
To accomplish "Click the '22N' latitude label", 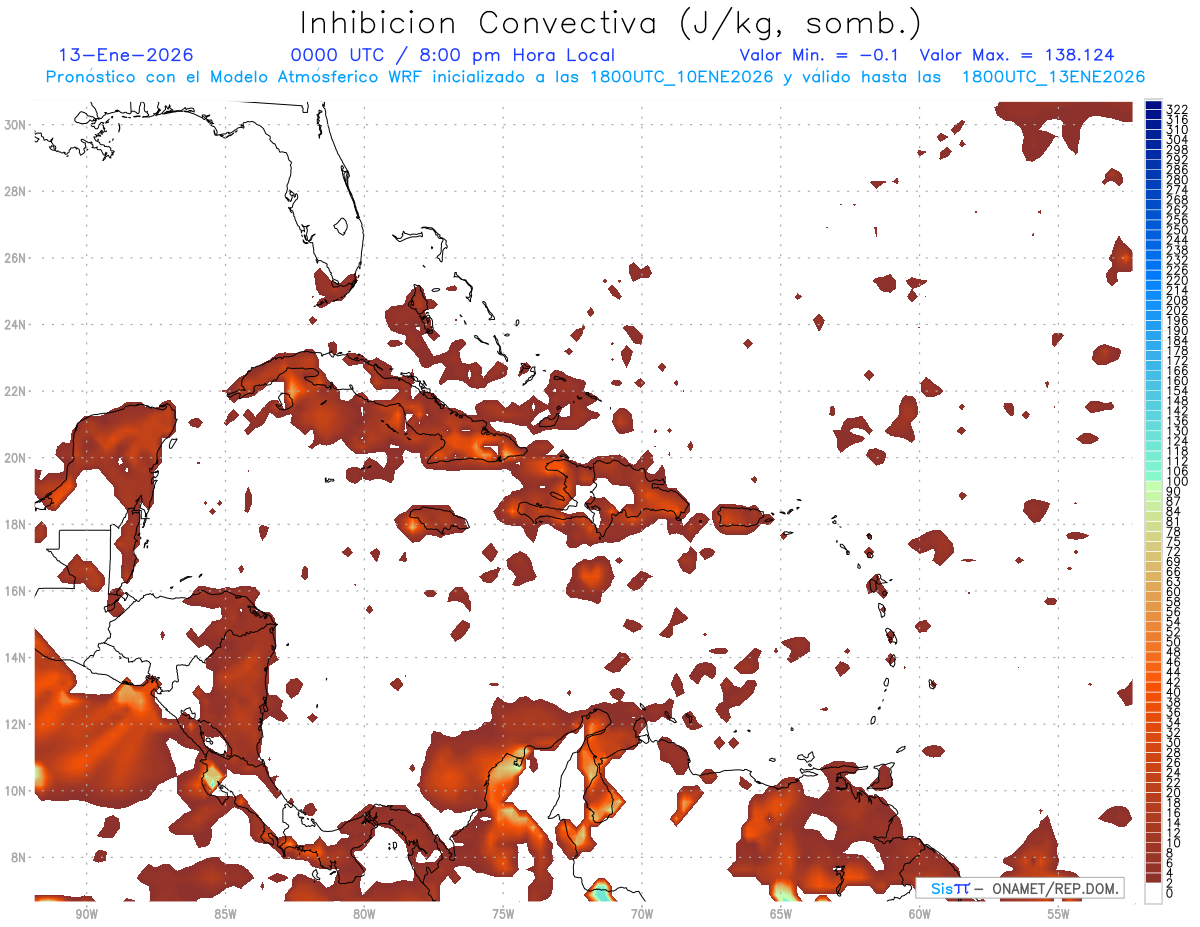I will point(17,391).
